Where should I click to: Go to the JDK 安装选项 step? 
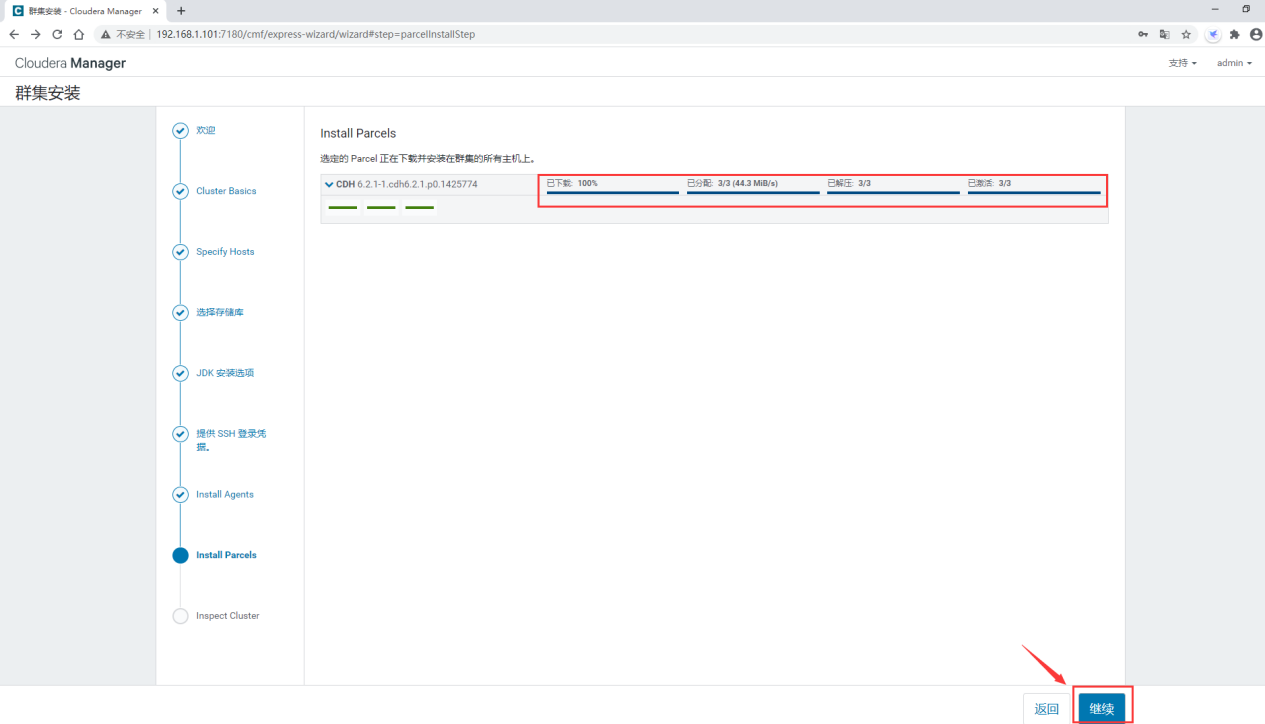225,373
